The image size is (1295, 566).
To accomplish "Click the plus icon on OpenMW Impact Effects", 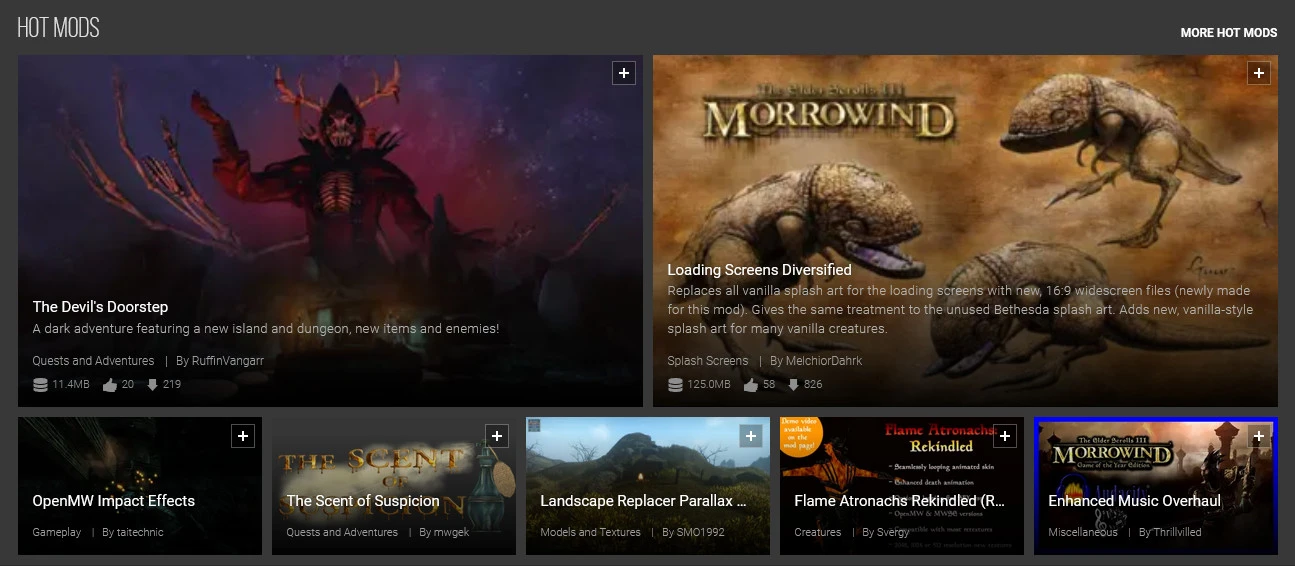I will [x=242, y=436].
